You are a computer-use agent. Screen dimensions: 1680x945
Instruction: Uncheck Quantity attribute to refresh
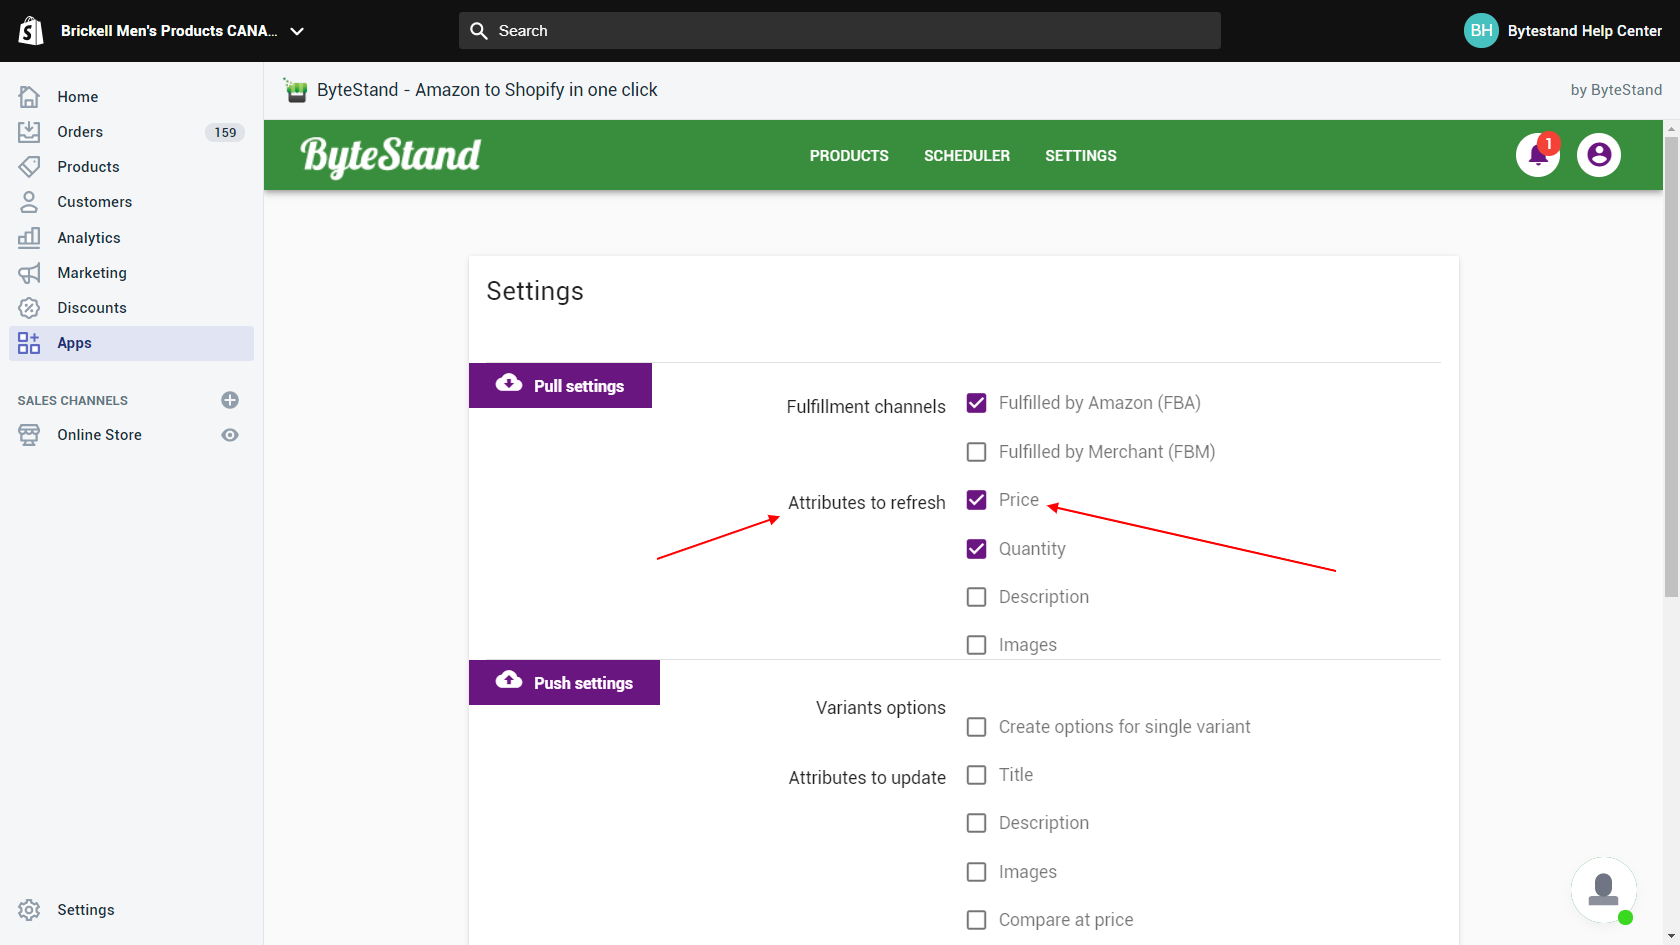tap(977, 549)
